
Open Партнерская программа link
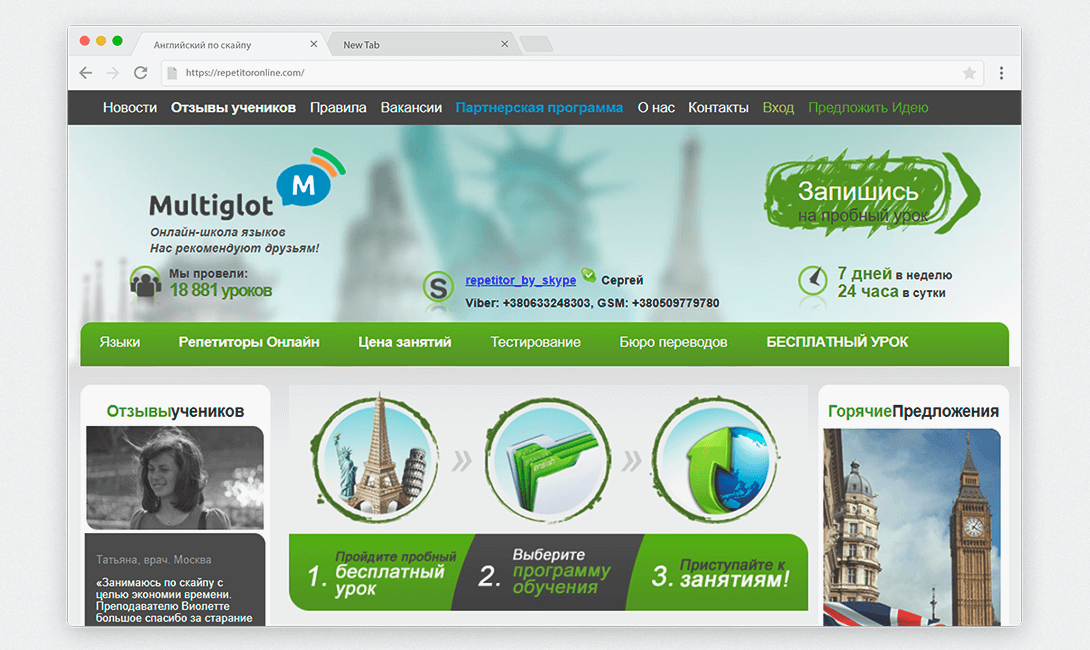539,108
